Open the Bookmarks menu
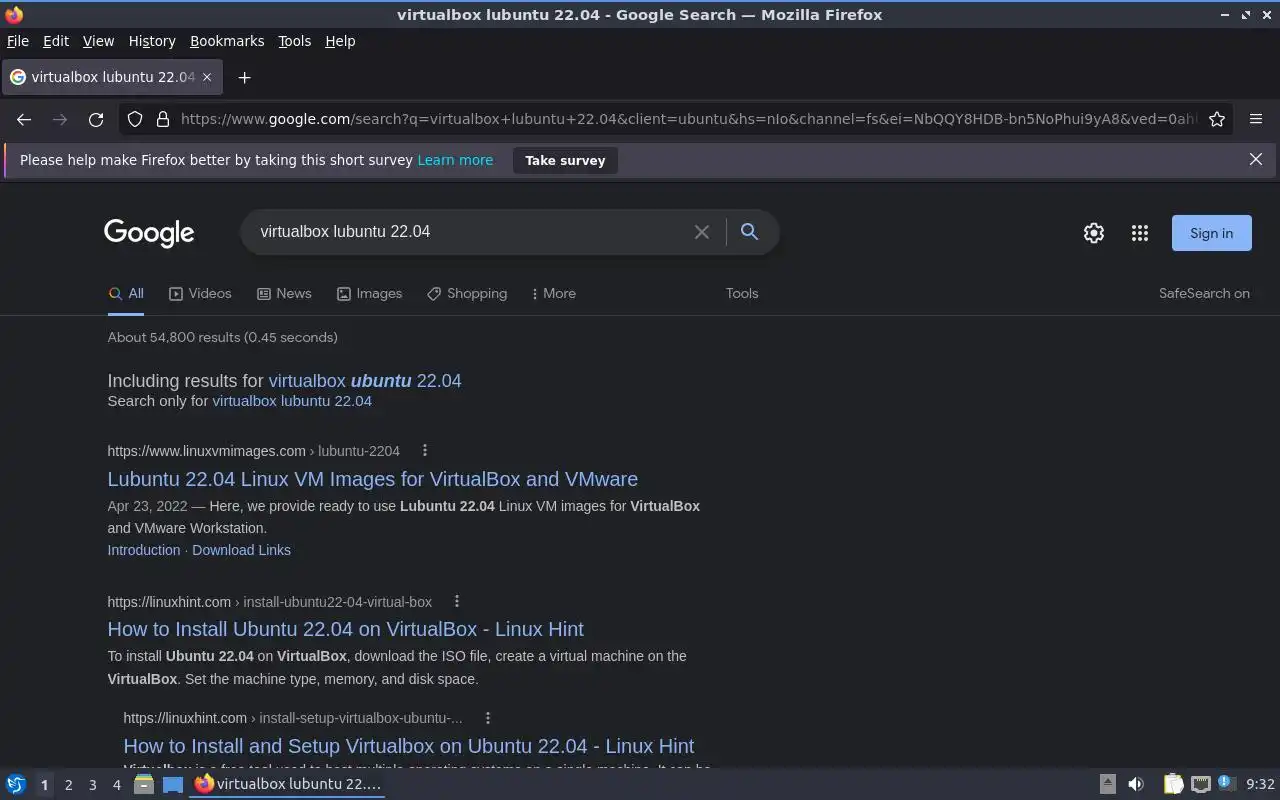The width and height of the screenshot is (1280, 800). click(x=227, y=41)
